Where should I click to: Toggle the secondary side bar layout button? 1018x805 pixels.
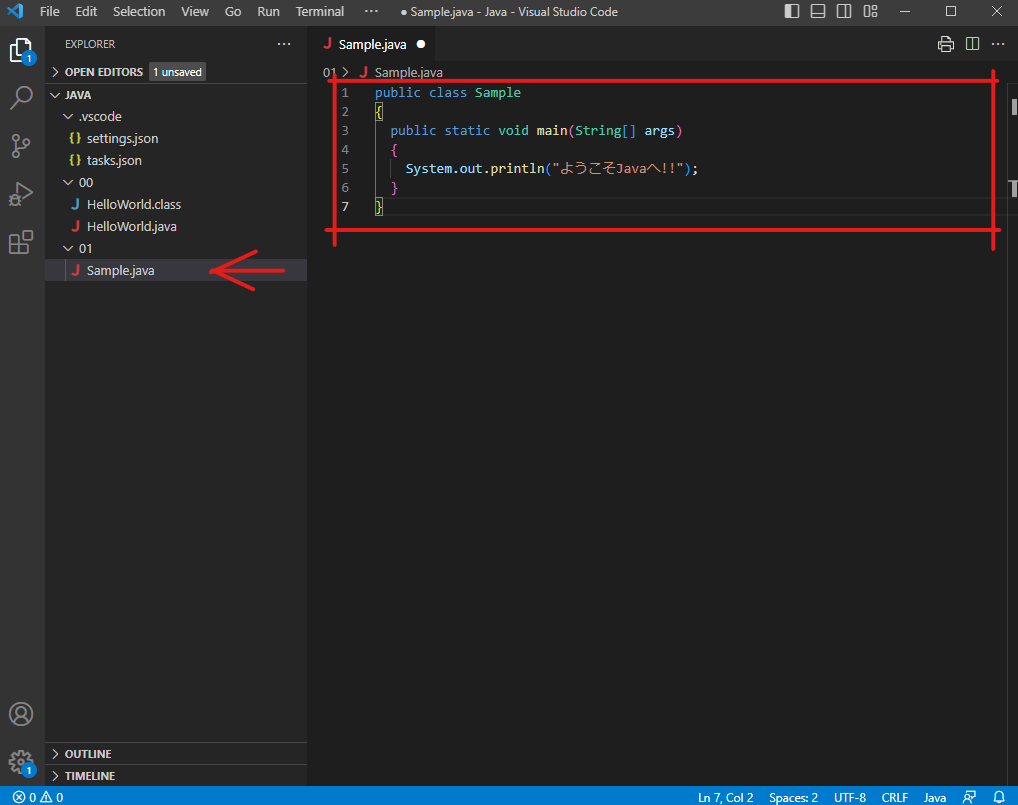click(844, 12)
